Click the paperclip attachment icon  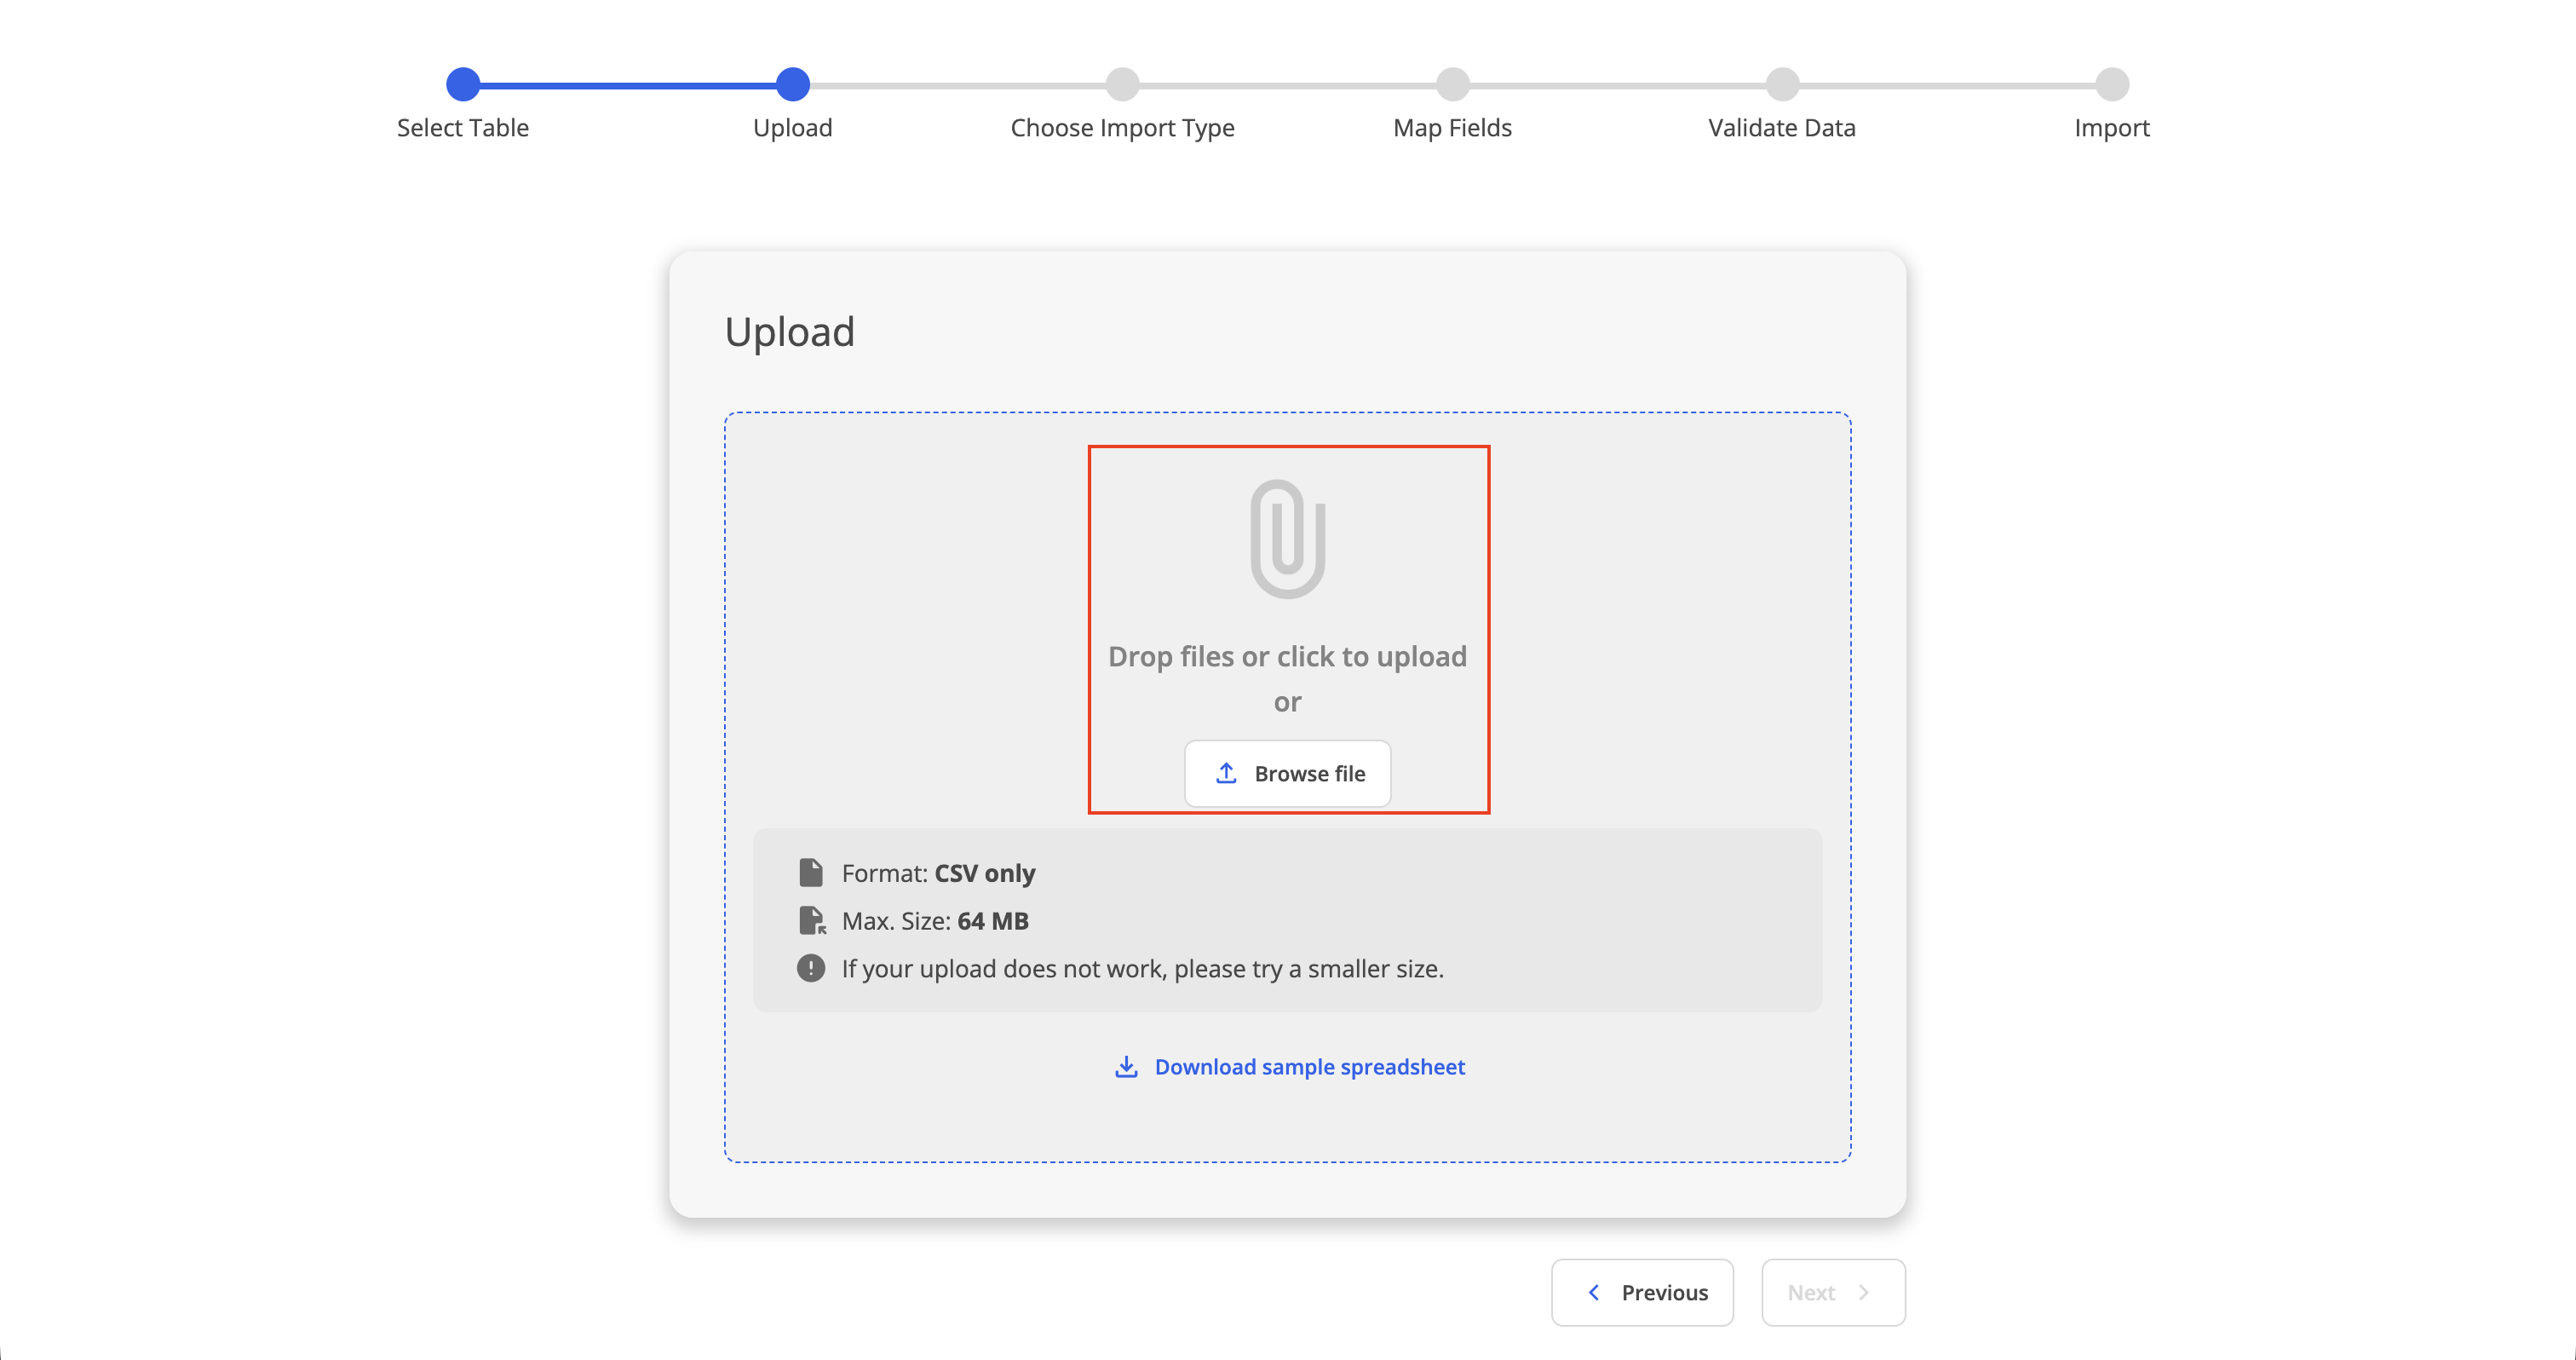[x=1288, y=539]
